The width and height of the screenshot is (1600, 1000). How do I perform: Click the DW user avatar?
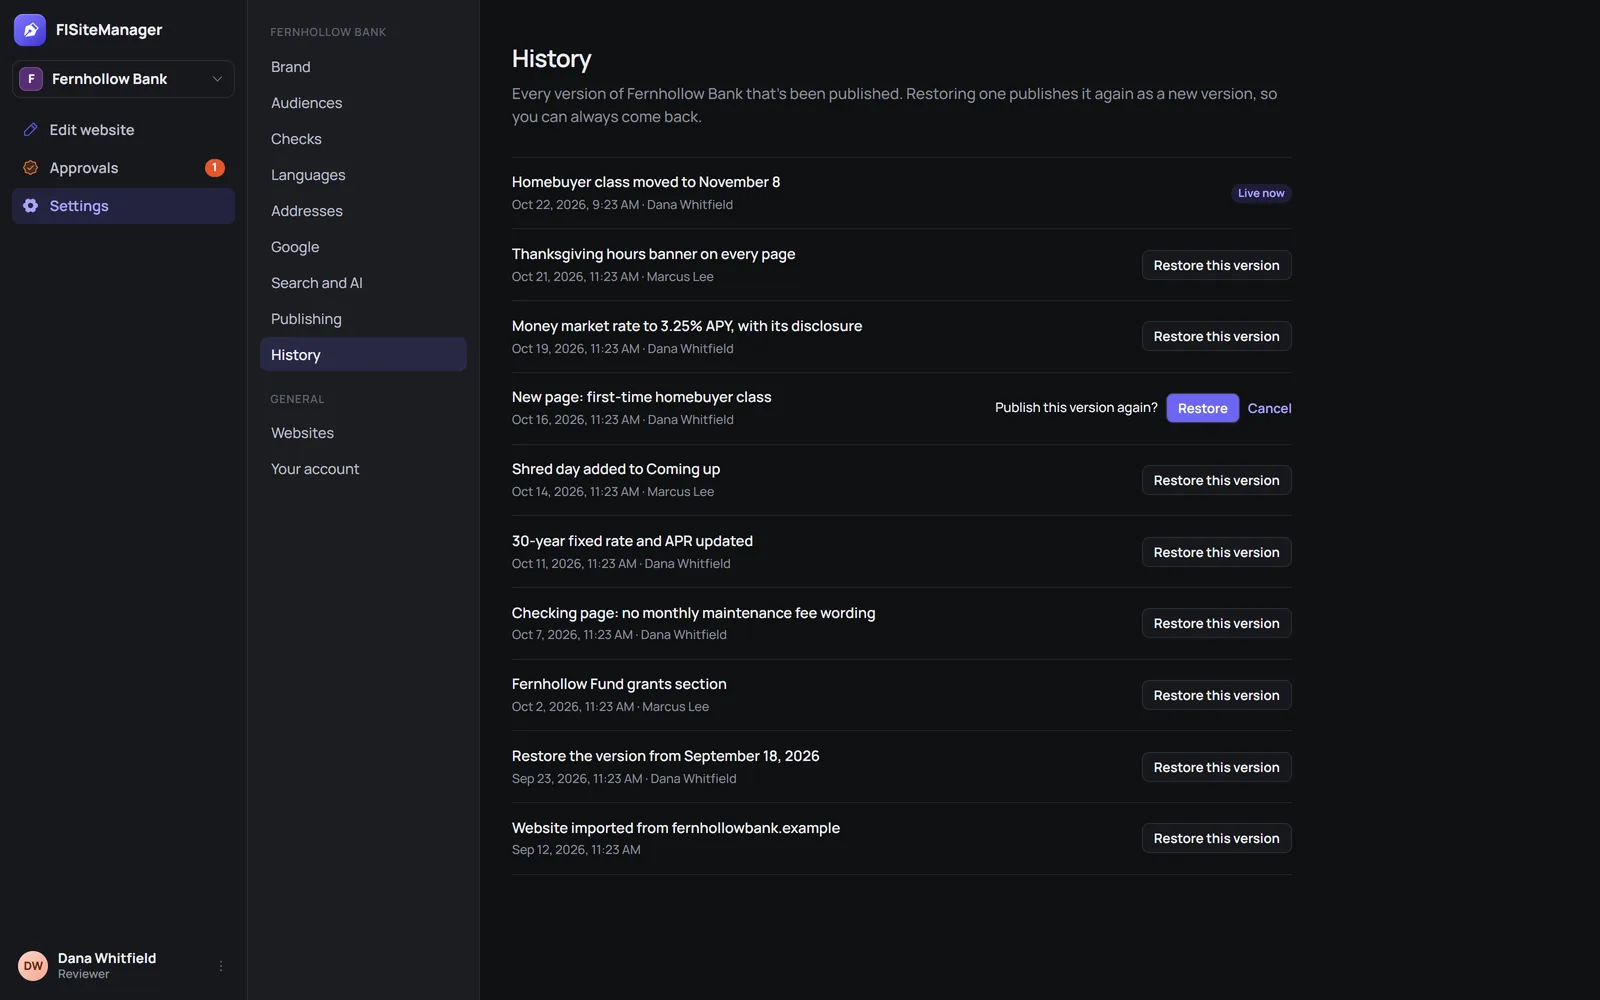(33, 966)
